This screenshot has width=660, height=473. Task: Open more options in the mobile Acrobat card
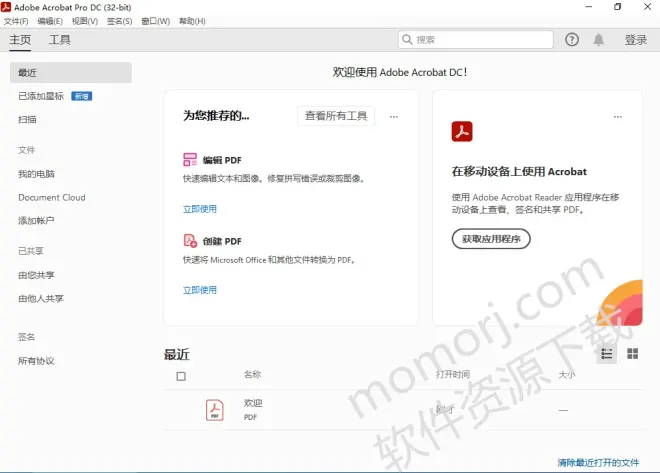[617, 117]
